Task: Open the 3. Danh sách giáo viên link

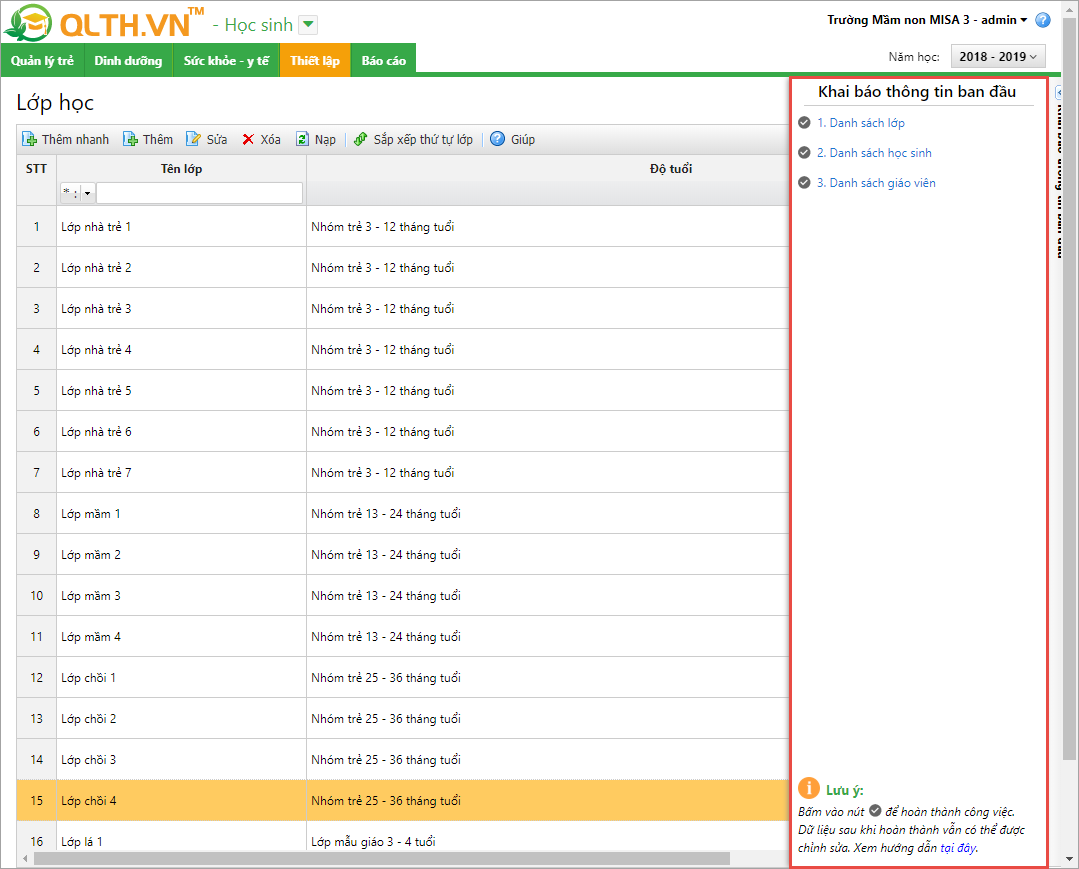Action: pos(876,182)
